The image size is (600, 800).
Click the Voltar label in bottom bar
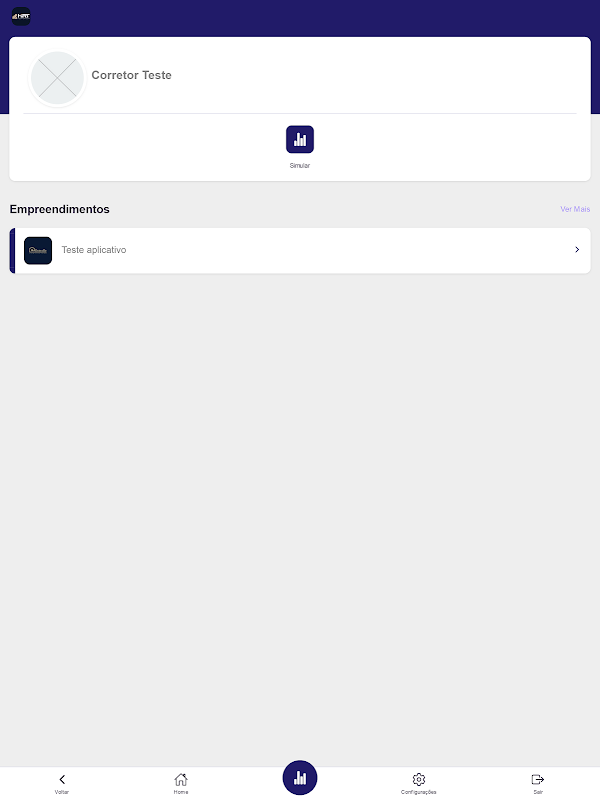pyautogui.click(x=62, y=792)
